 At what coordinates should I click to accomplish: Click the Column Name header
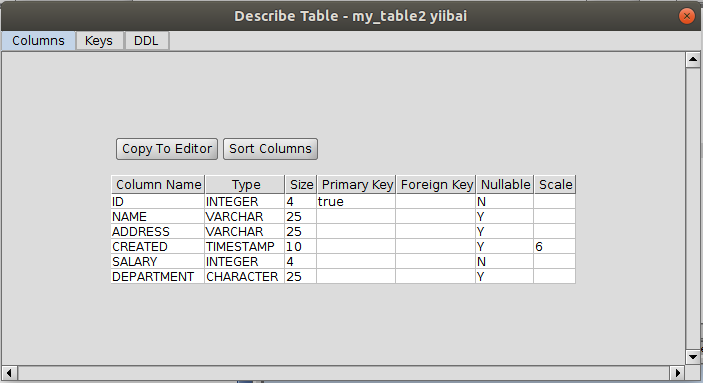pos(158,185)
